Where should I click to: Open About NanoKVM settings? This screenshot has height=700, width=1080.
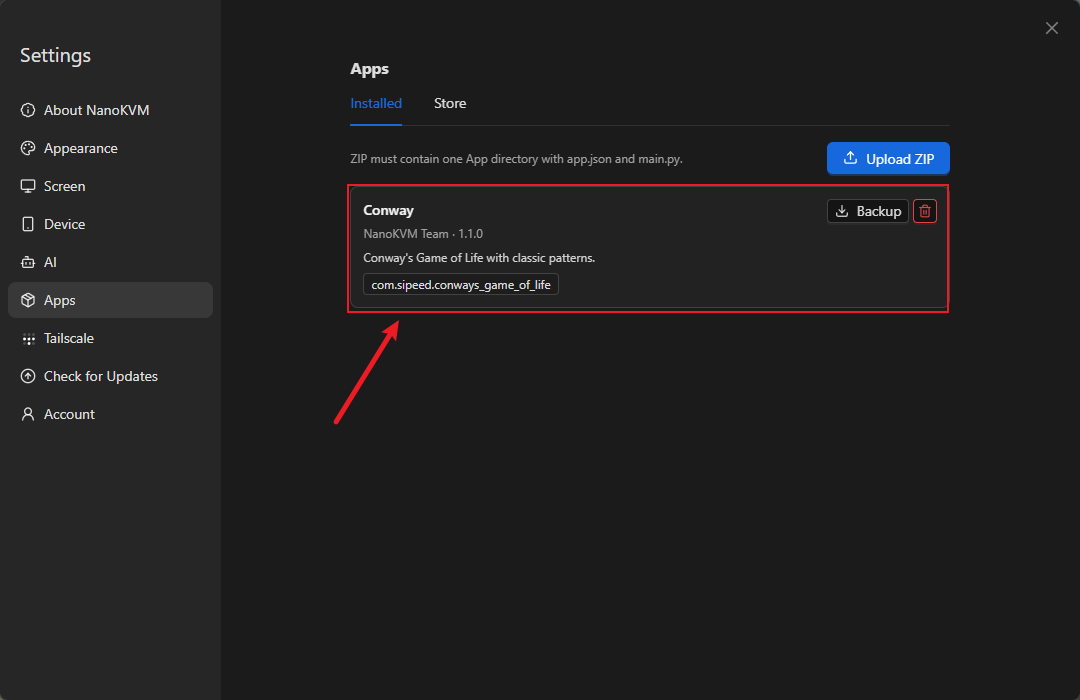click(x=110, y=110)
